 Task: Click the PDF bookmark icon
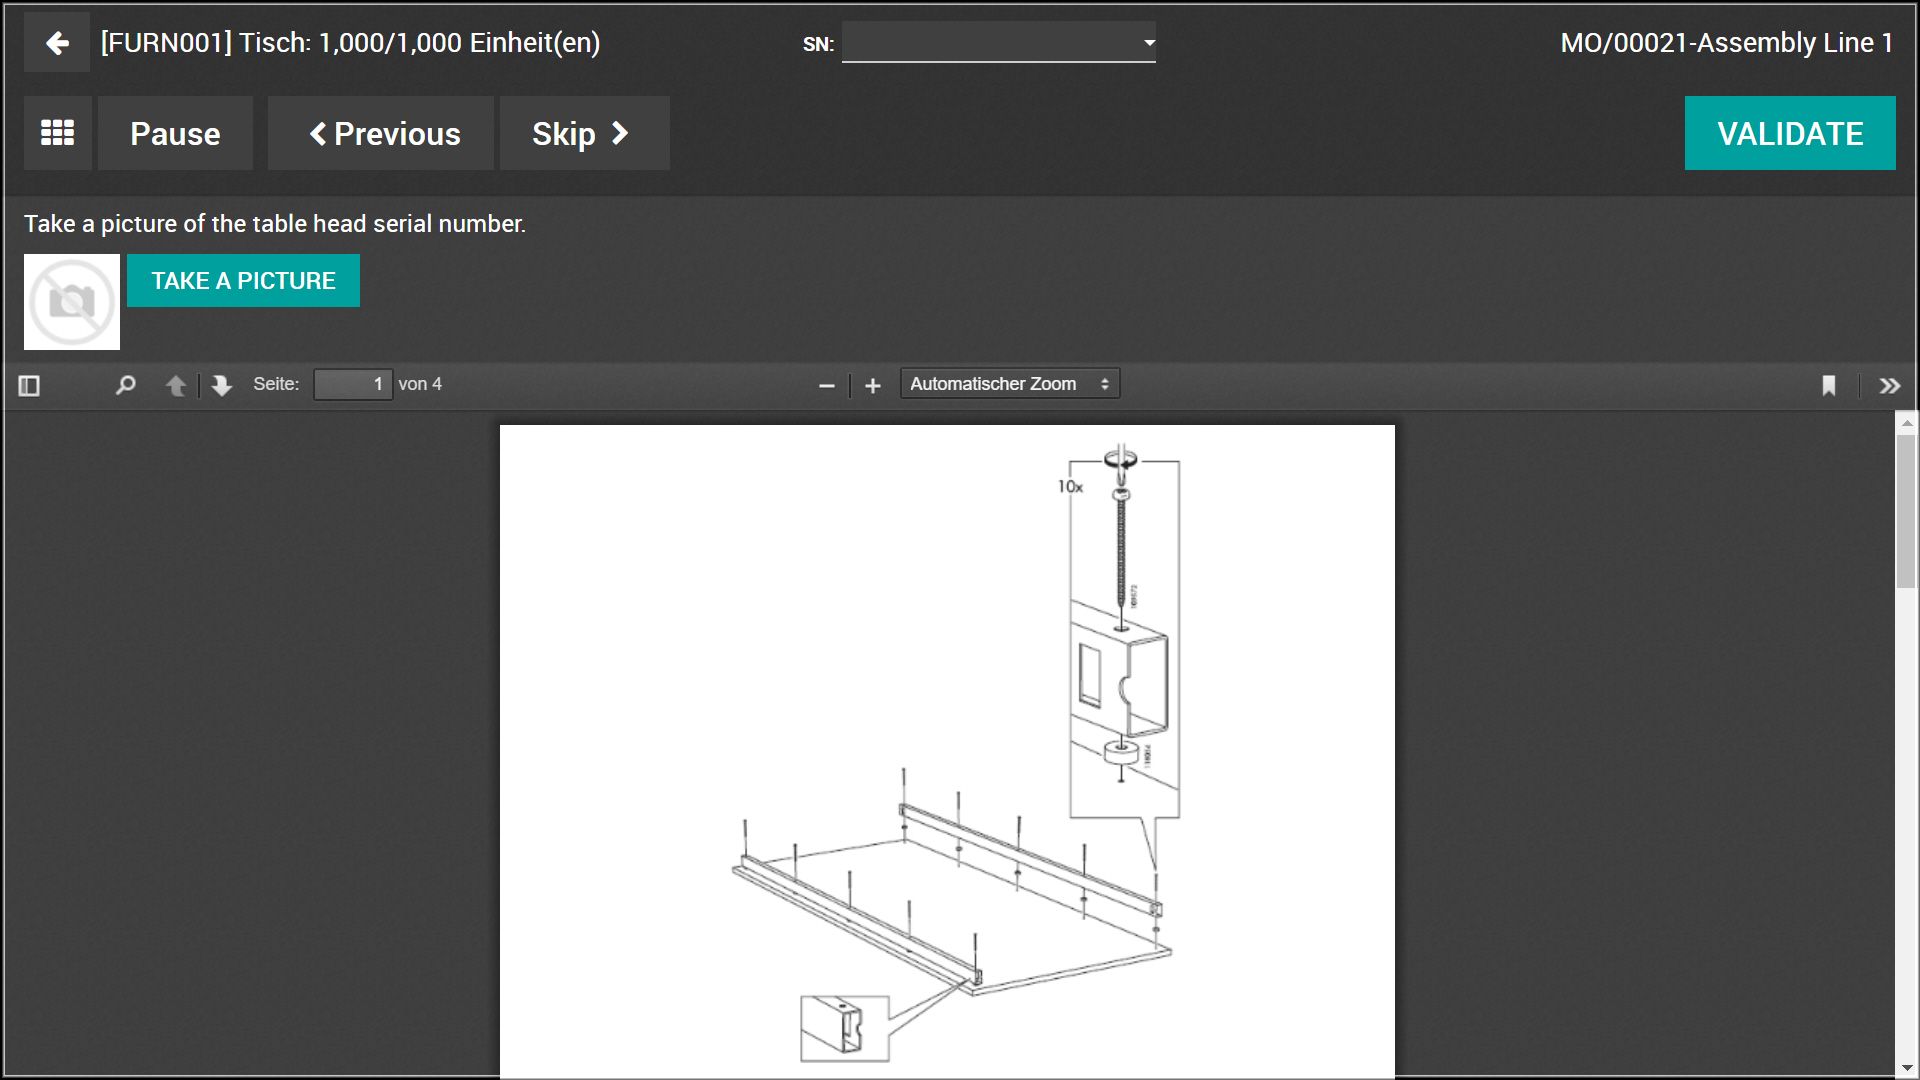pyautogui.click(x=1829, y=385)
